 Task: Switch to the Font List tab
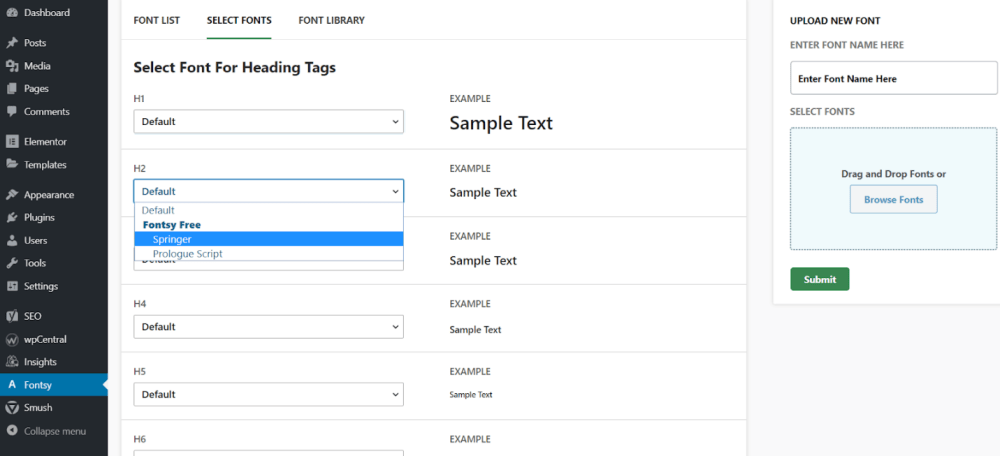pyautogui.click(x=156, y=20)
